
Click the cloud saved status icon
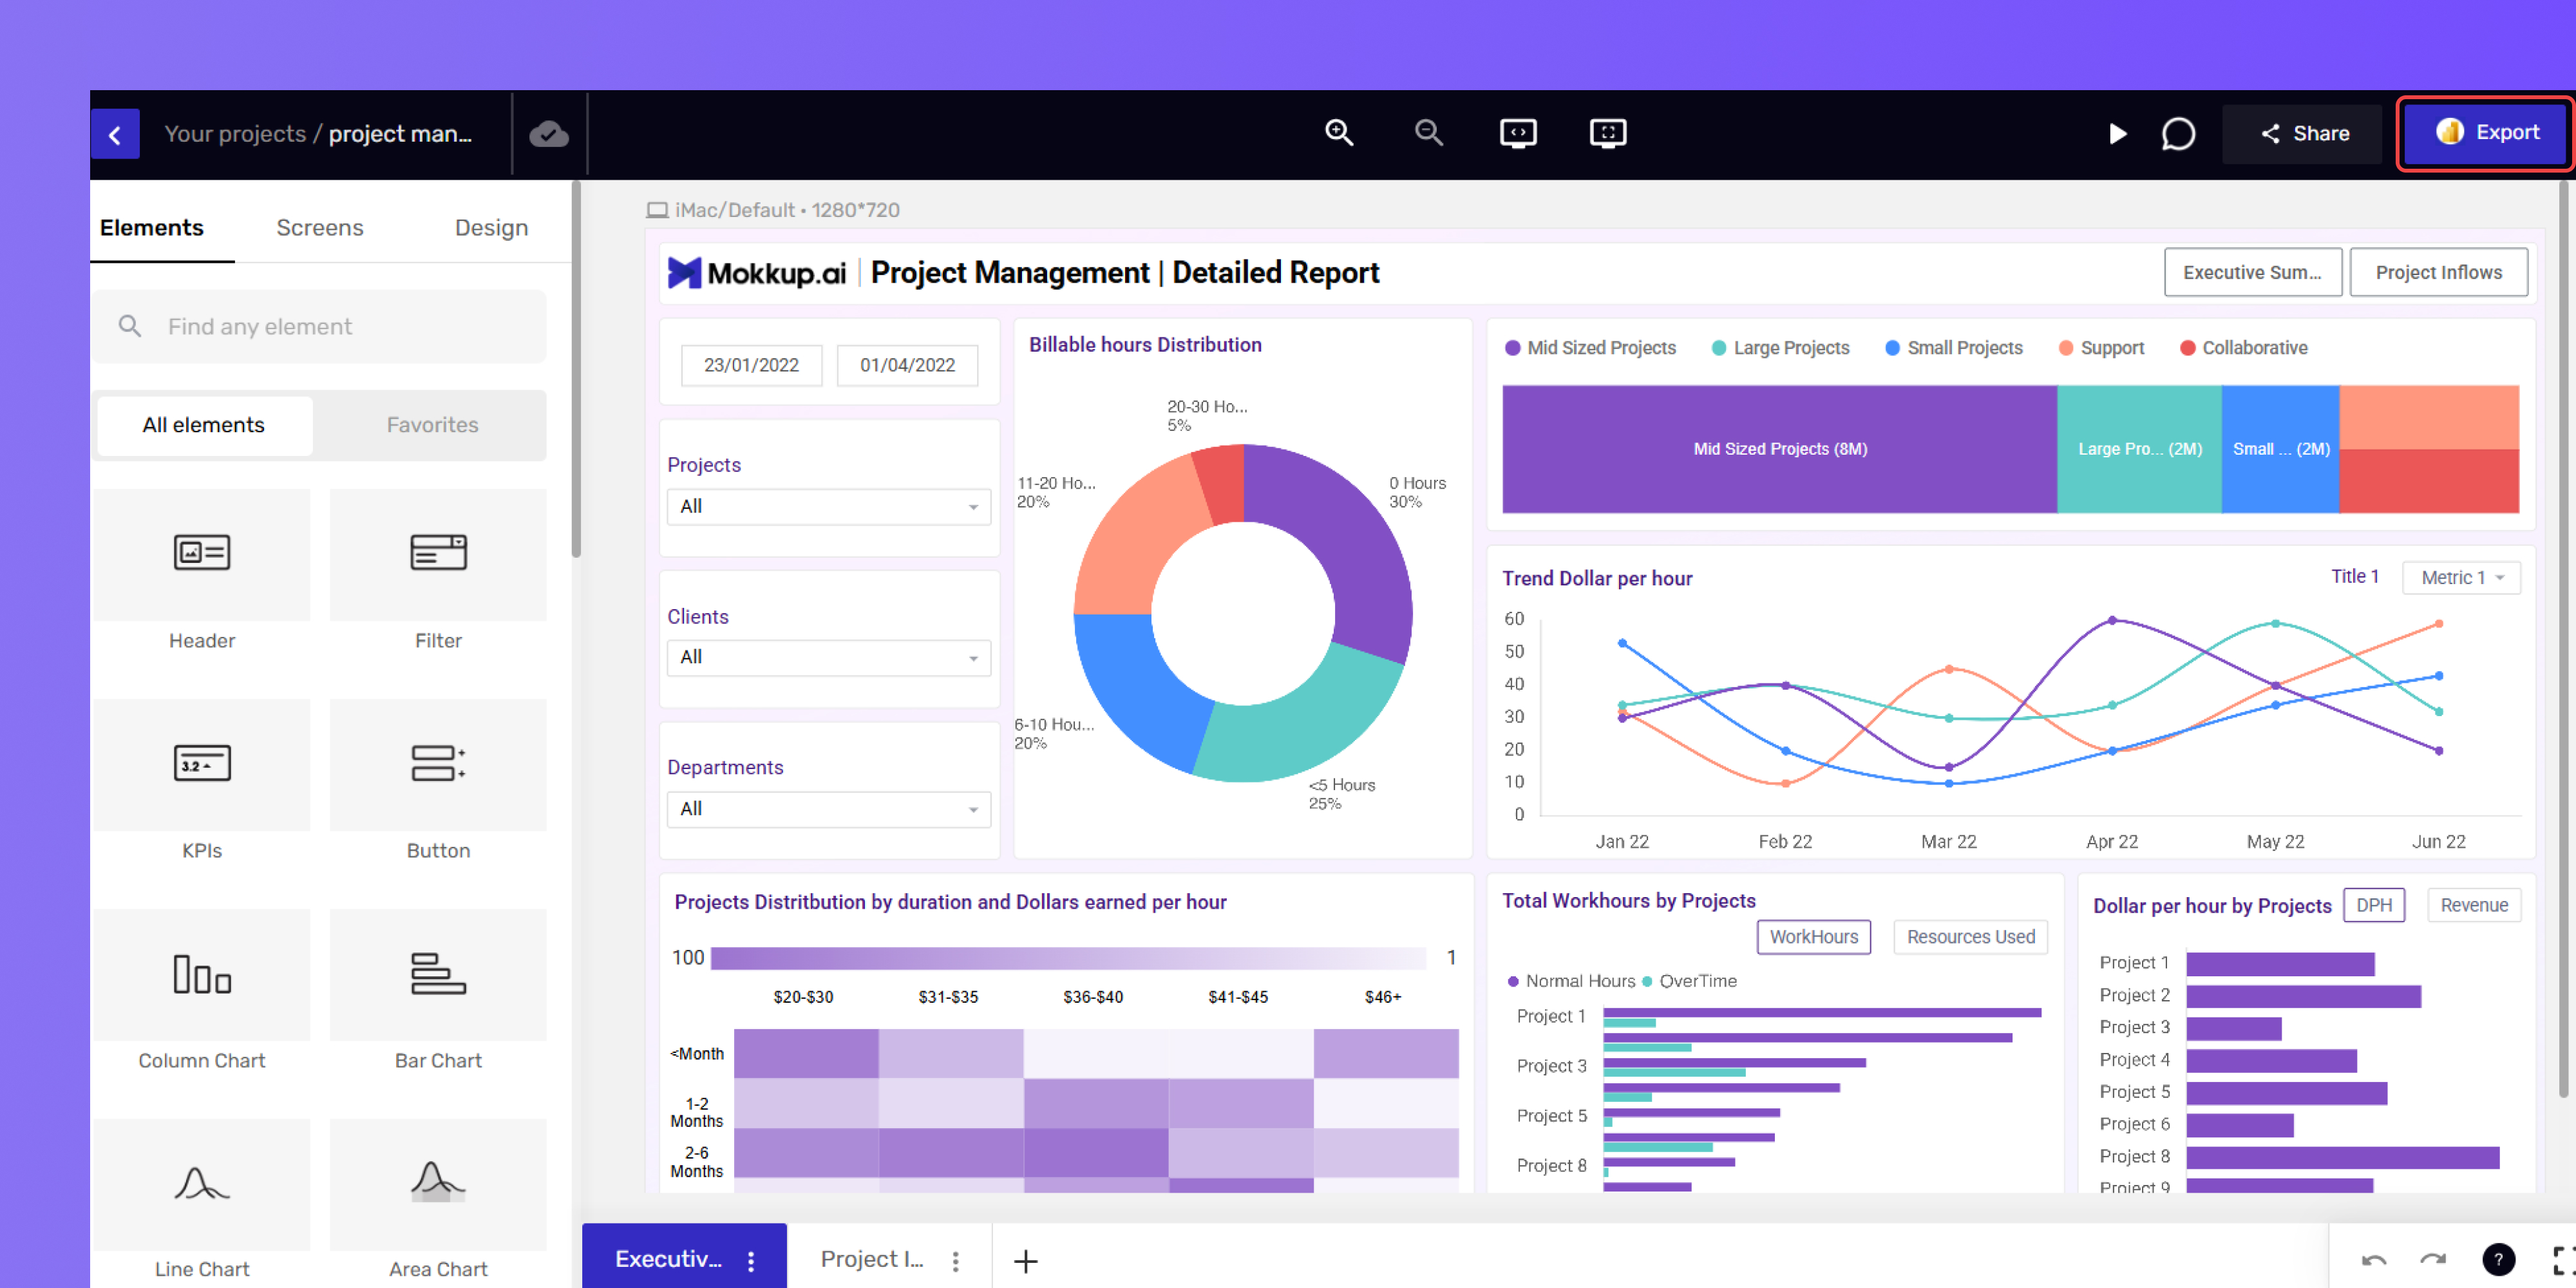pos(549,134)
